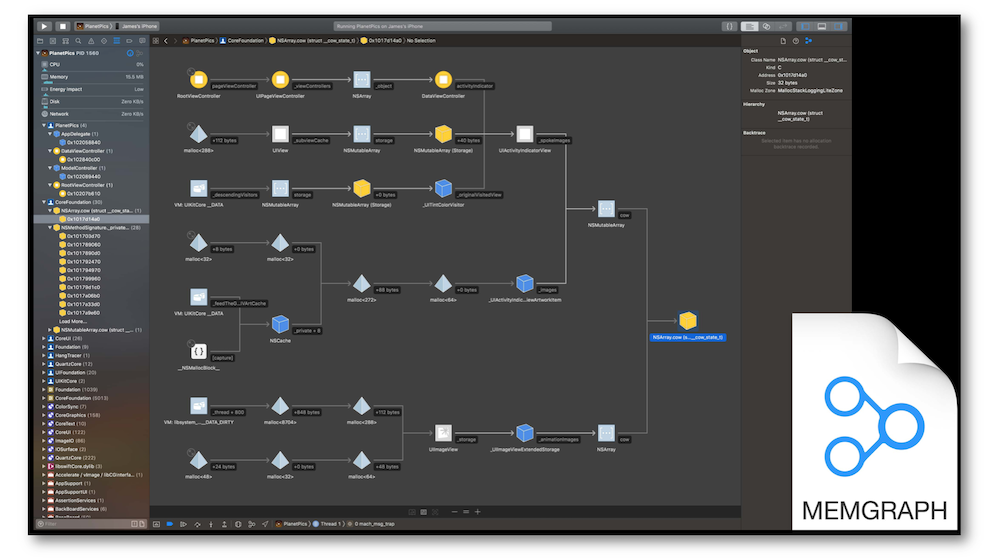The height and width of the screenshot is (559, 1000).
Task: Select the Memory gauge row
Action: 92,76
